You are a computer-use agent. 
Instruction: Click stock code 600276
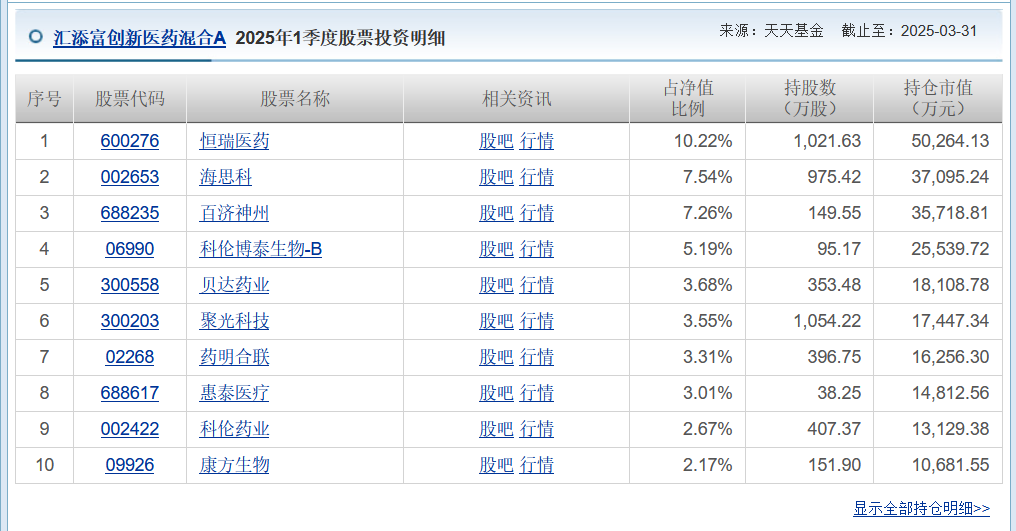point(130,141)
